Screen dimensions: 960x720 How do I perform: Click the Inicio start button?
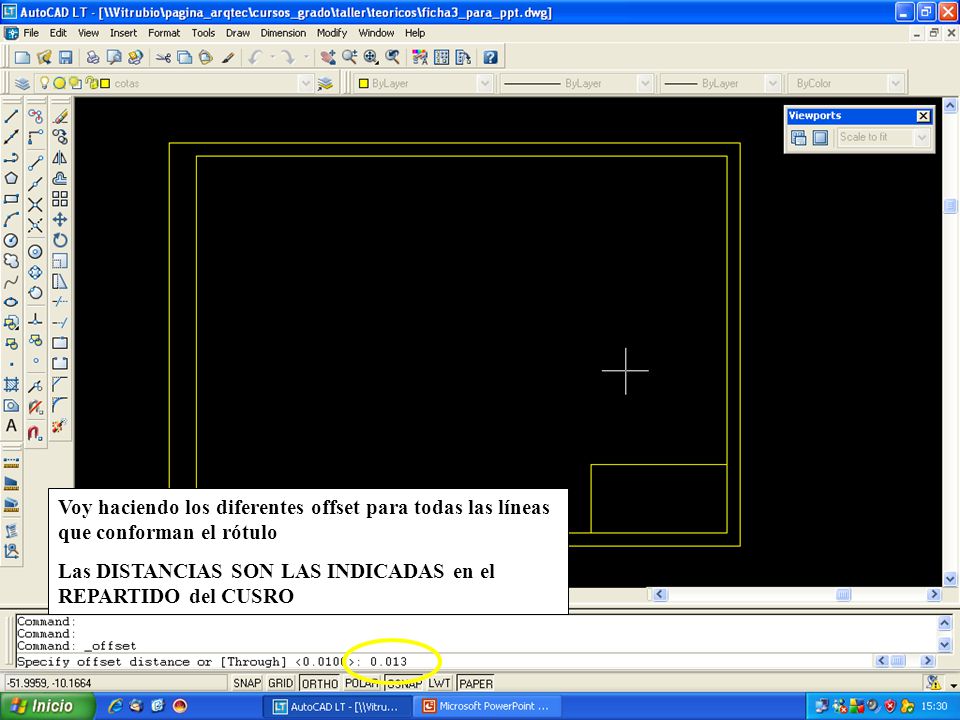(46, 706)
